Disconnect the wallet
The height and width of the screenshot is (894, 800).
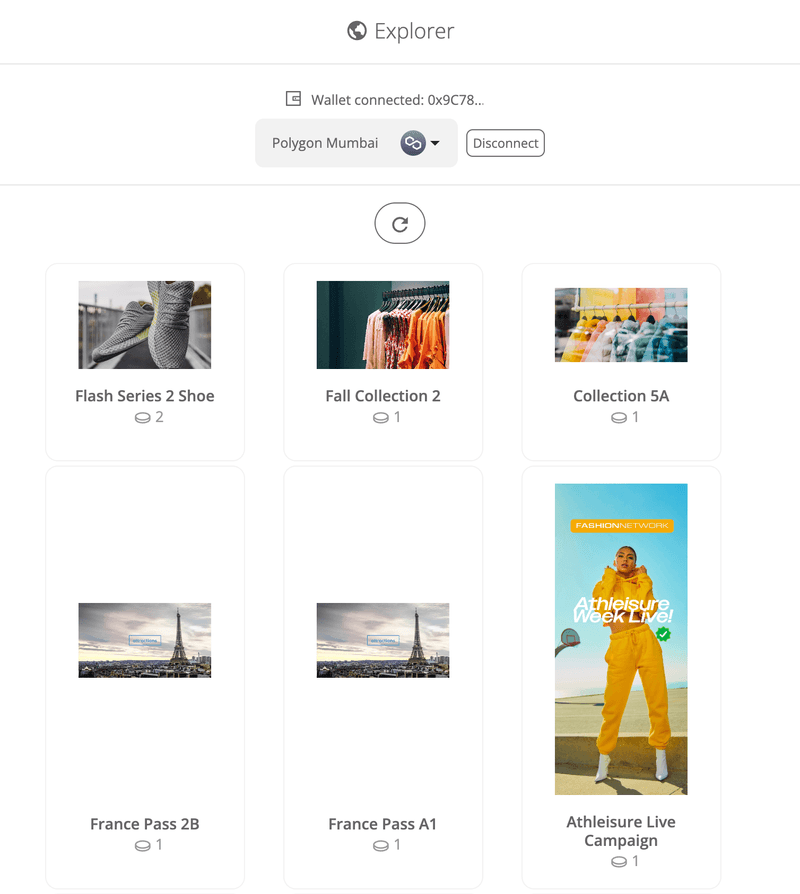505,143
